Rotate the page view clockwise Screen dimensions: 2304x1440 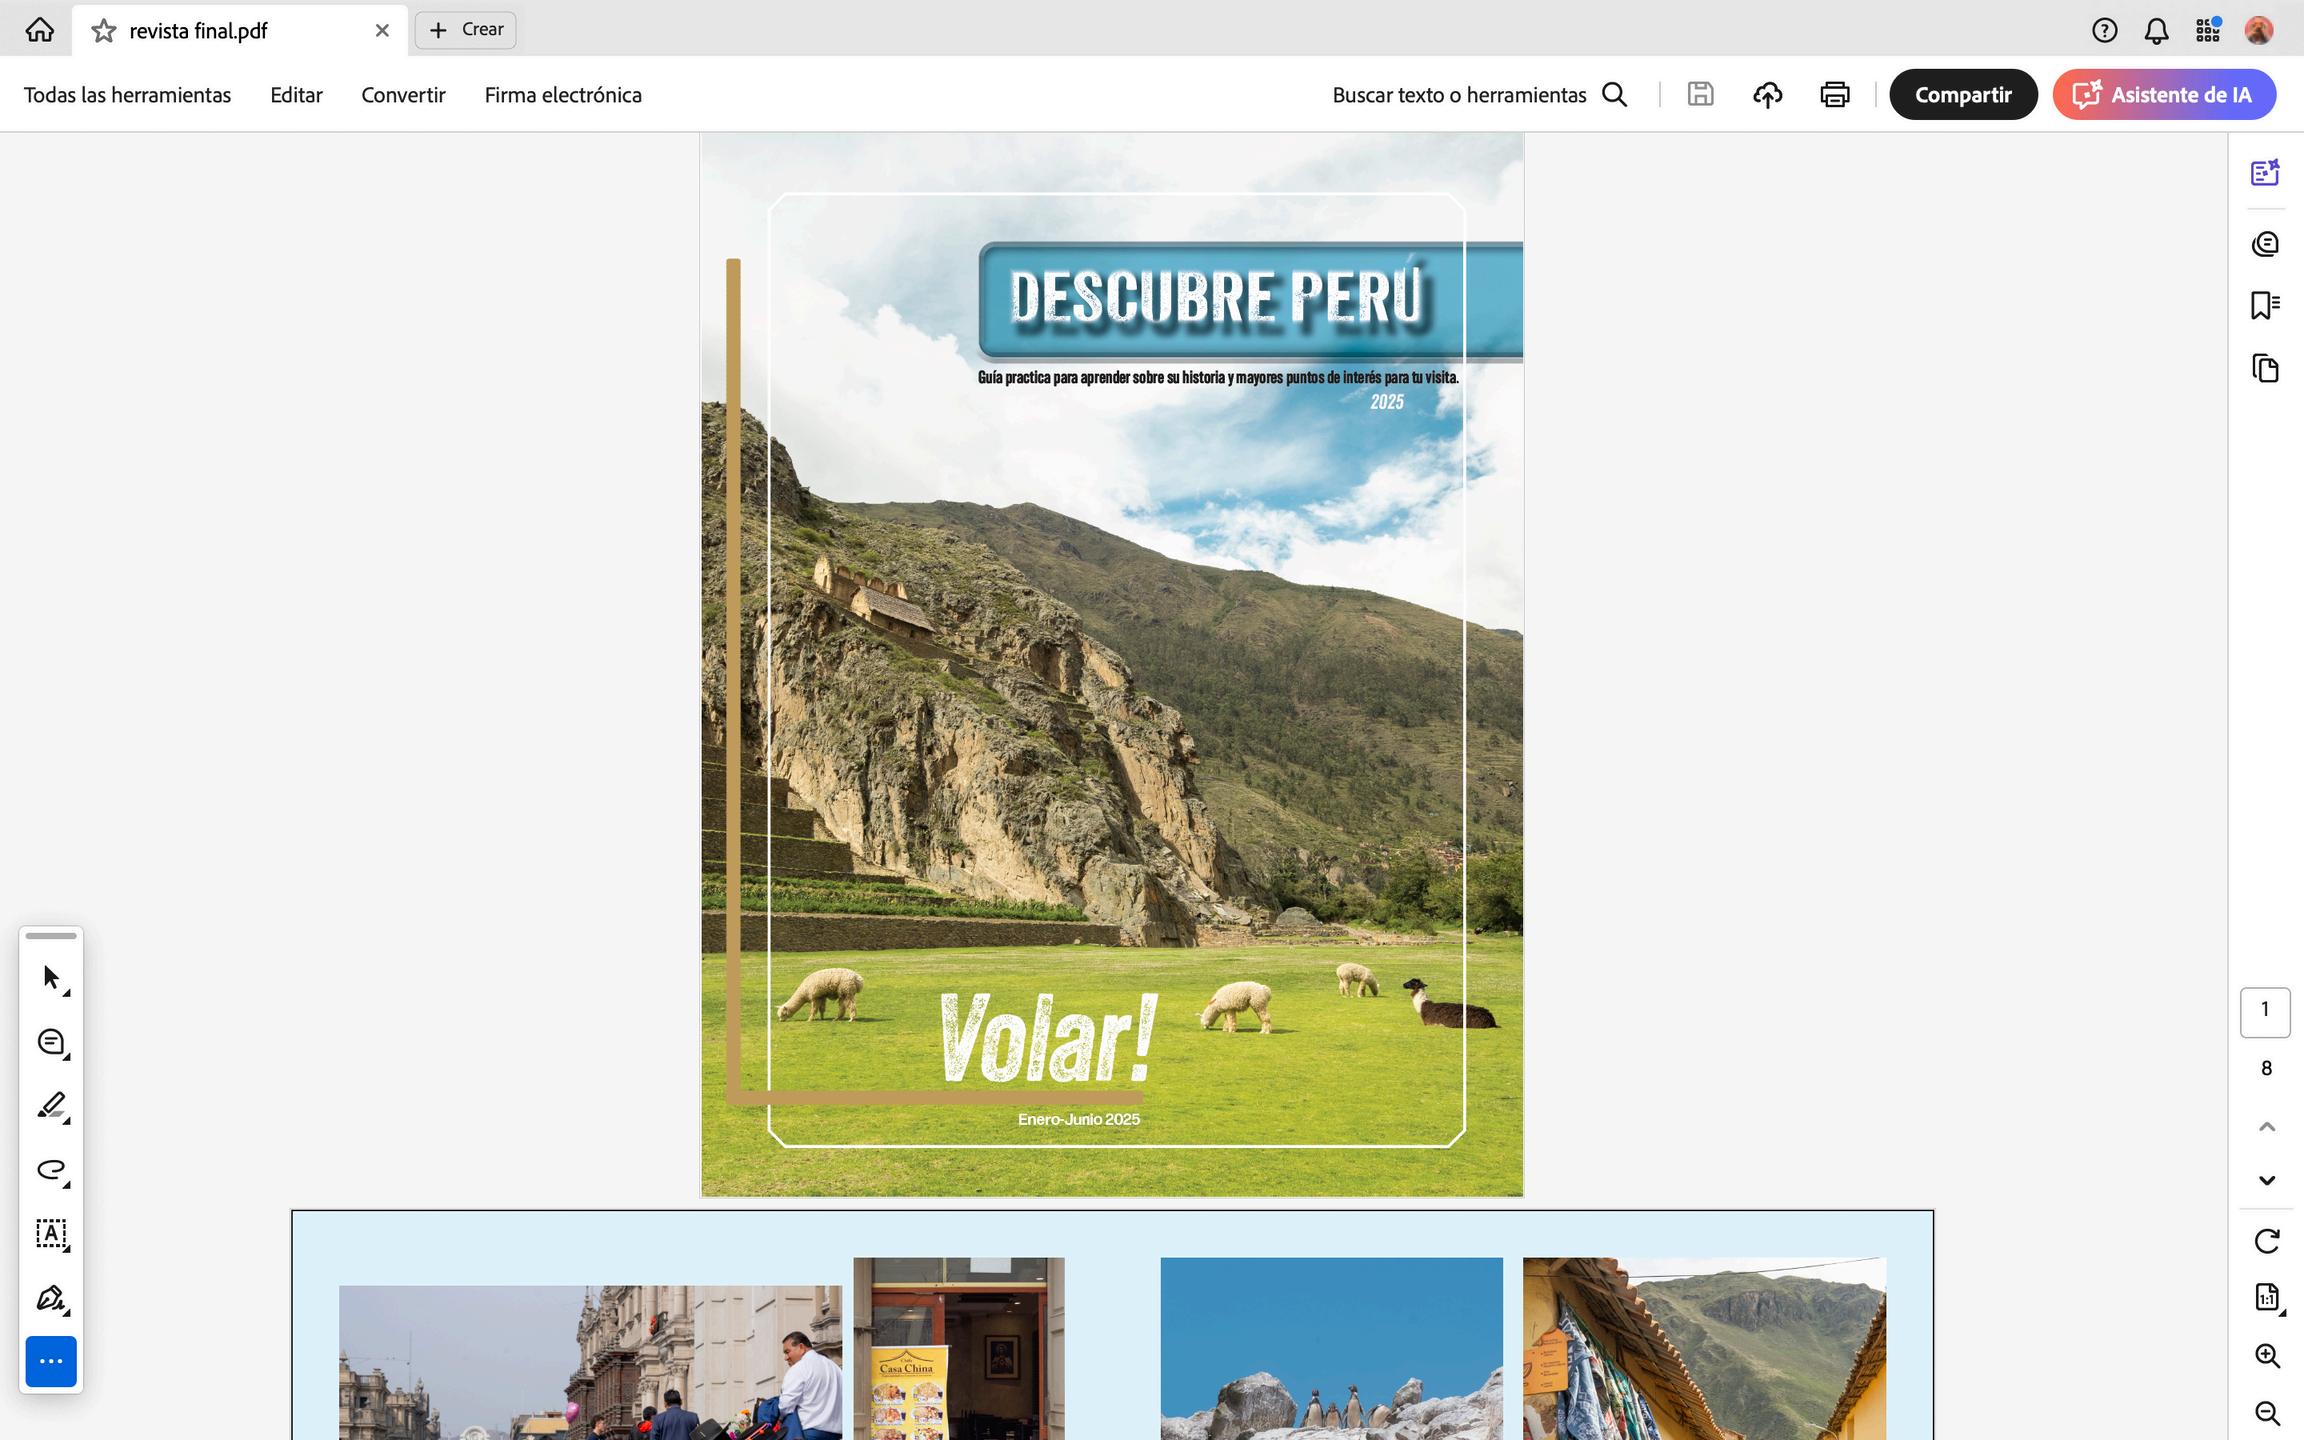tap(2266, 1241)
